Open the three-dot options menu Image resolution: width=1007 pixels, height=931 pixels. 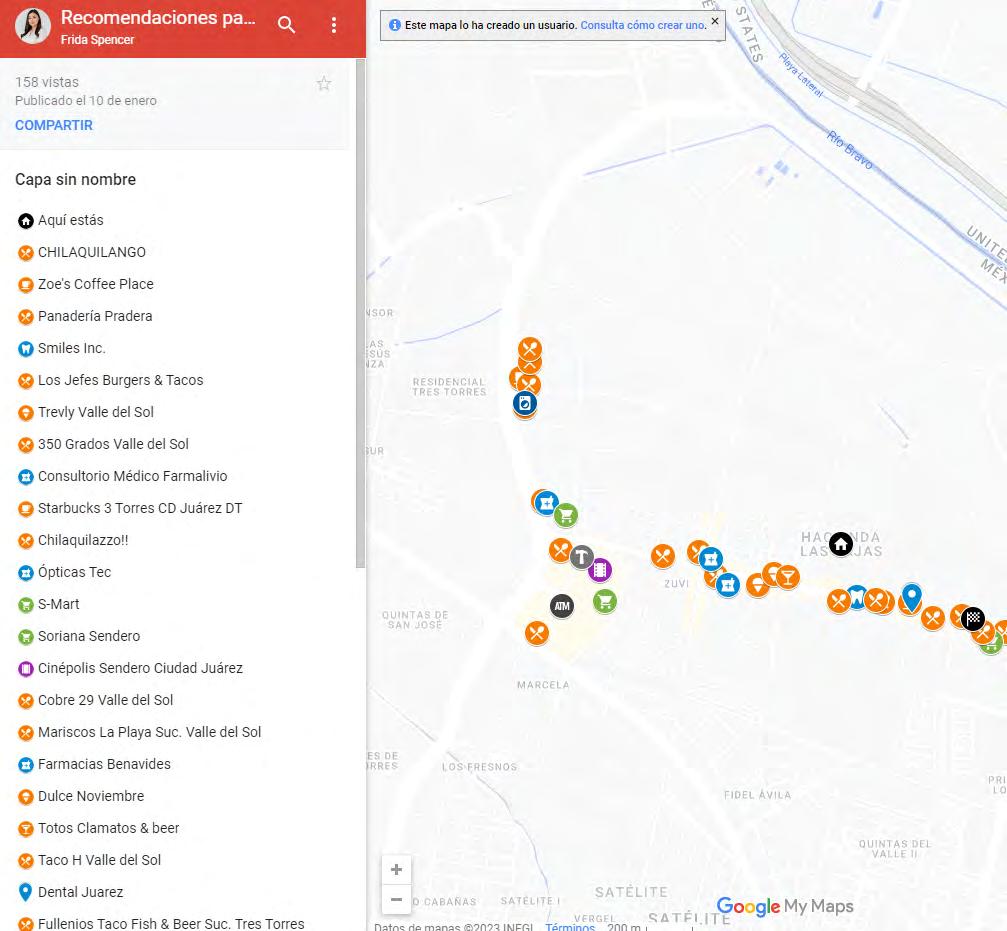pos(333,25)
